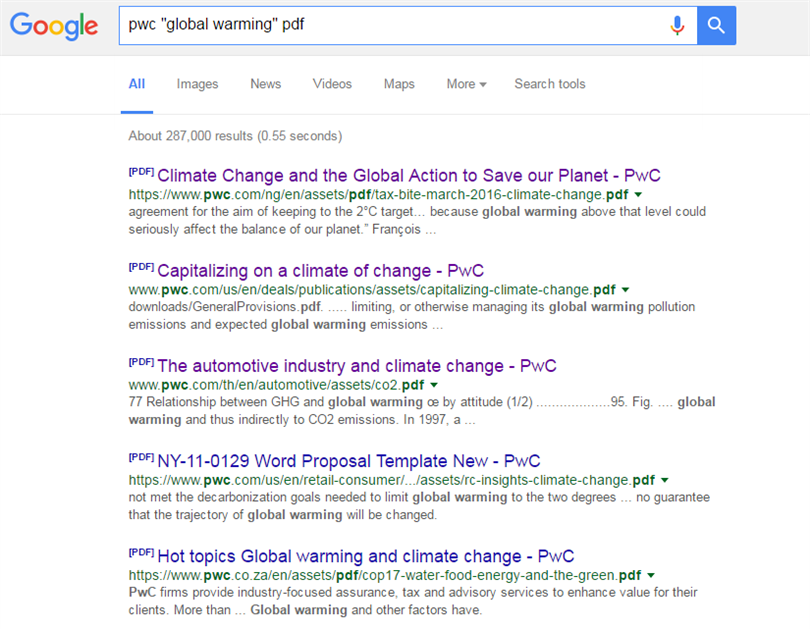This screenshot has height=629, width=810.
Task: Click the pwc.co.za cop17 URL text
Action: tap(385, 575)
